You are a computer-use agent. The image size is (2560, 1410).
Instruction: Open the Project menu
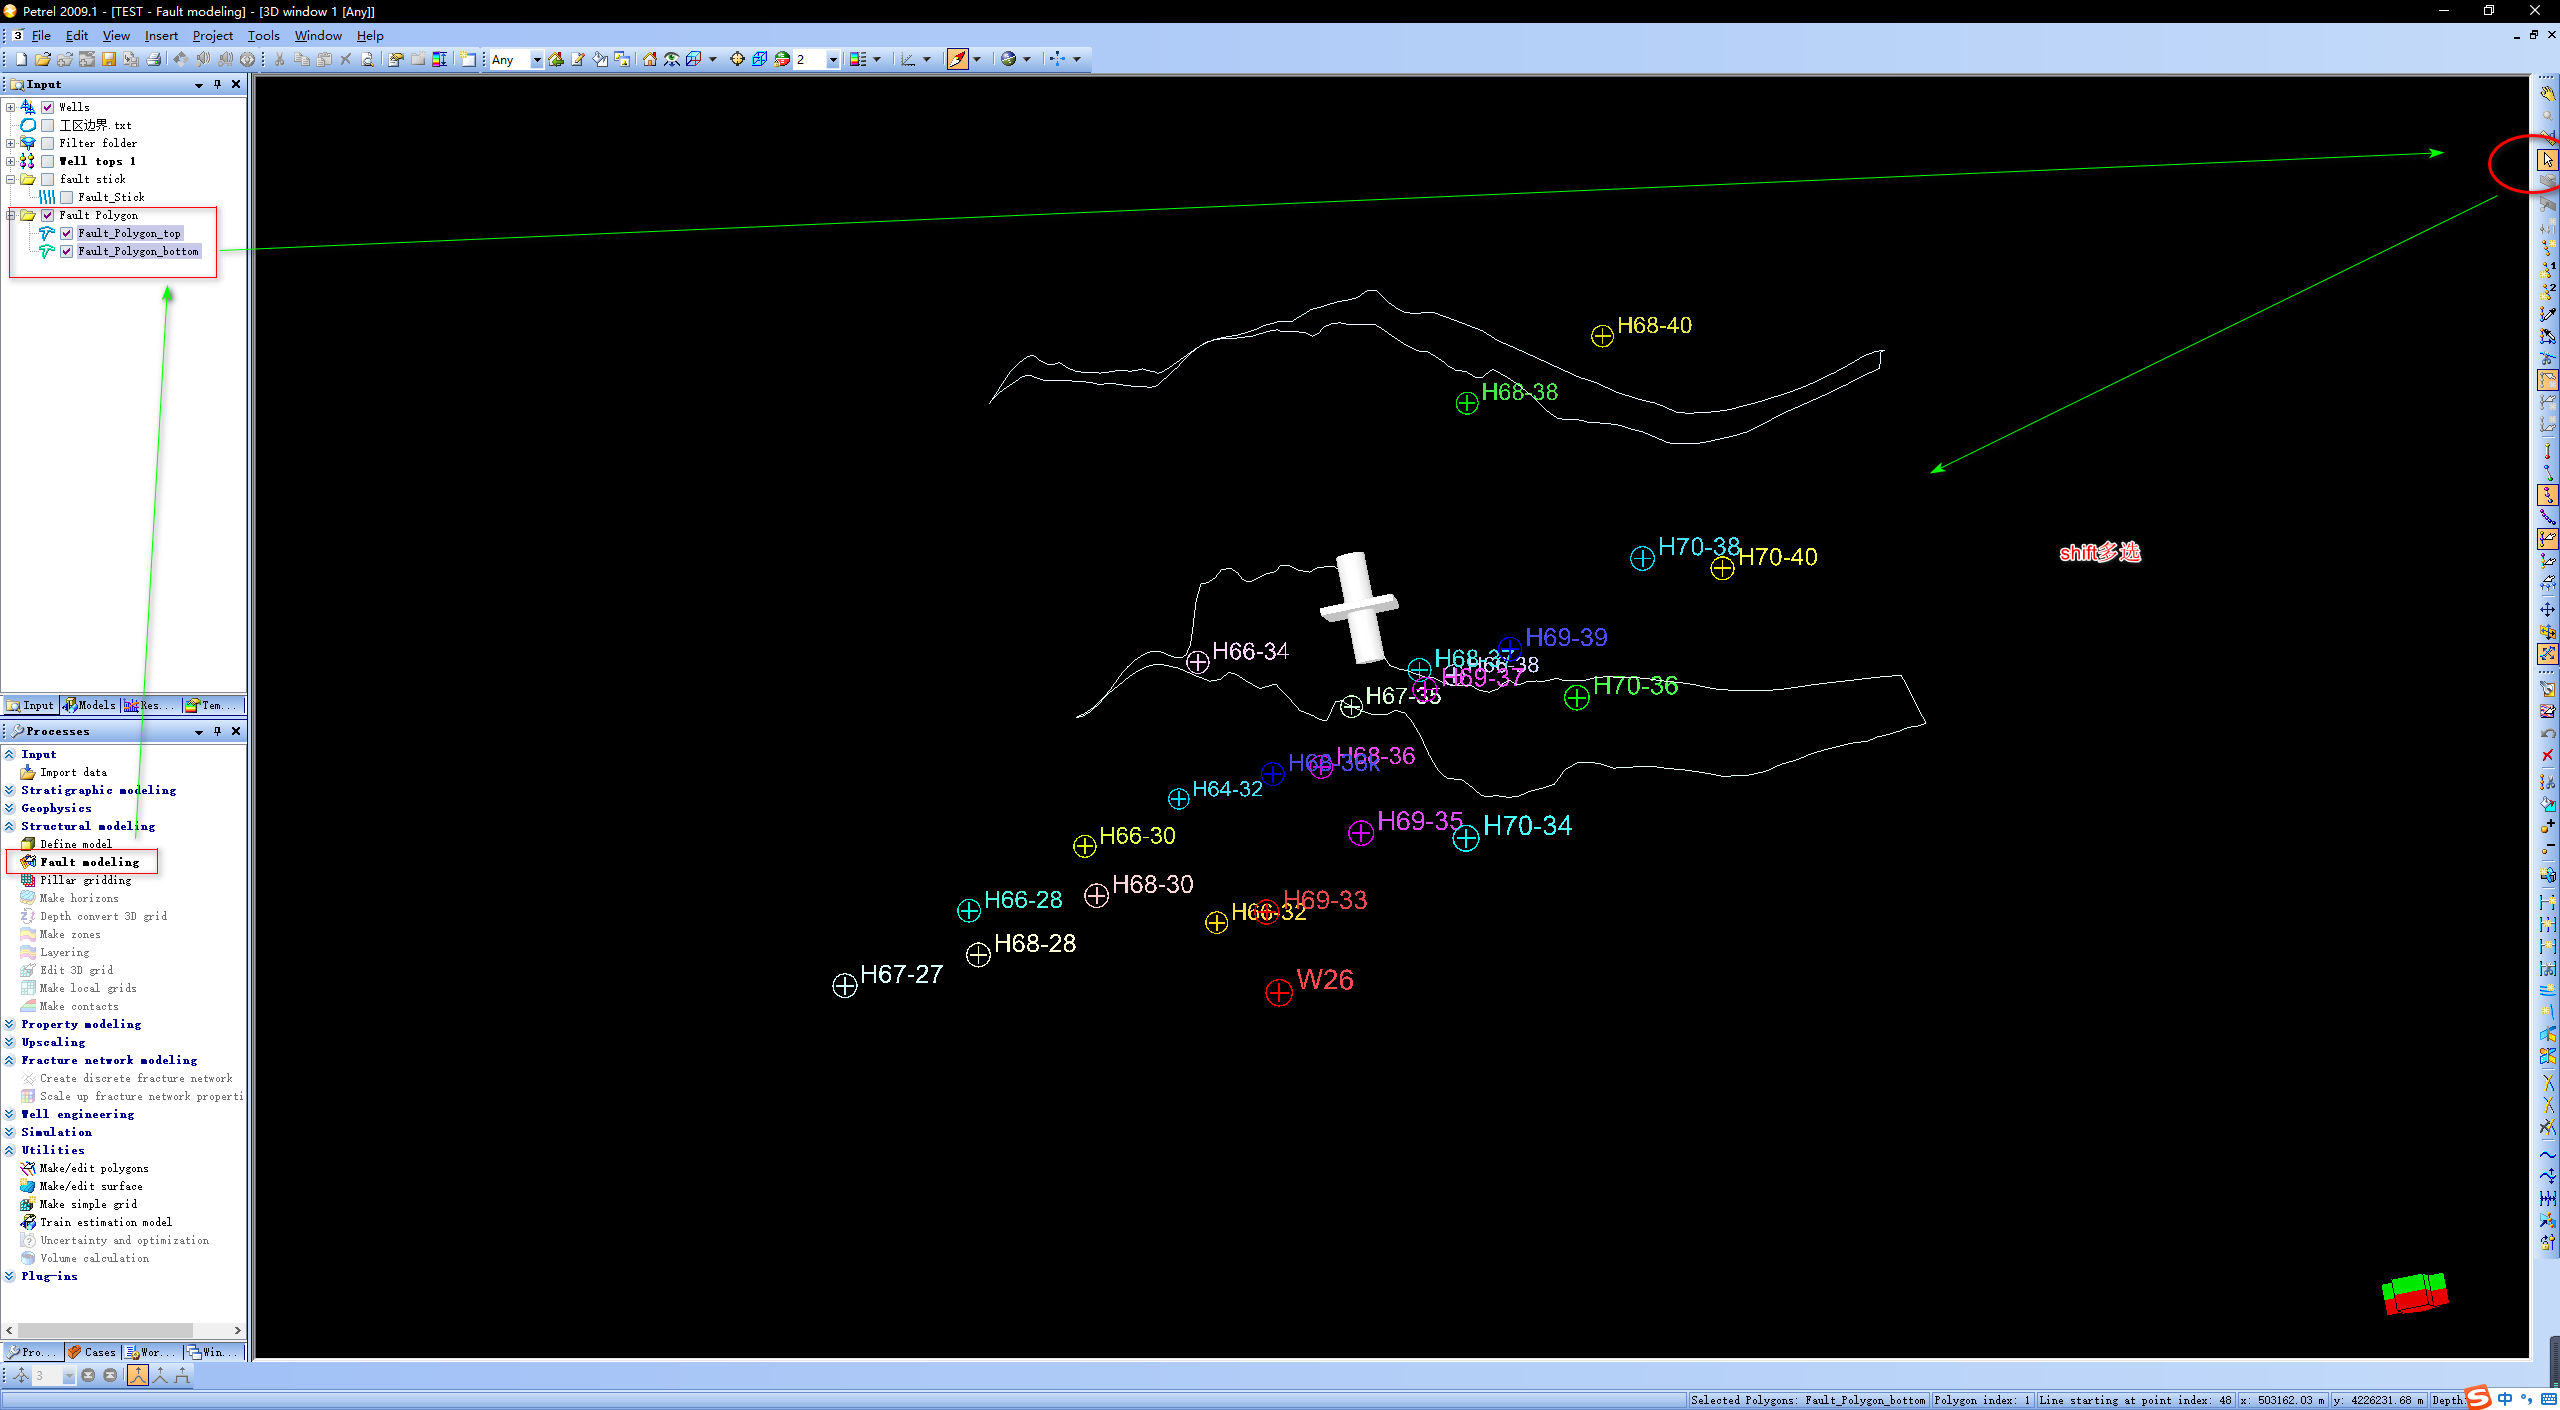(x=212, y=36)
